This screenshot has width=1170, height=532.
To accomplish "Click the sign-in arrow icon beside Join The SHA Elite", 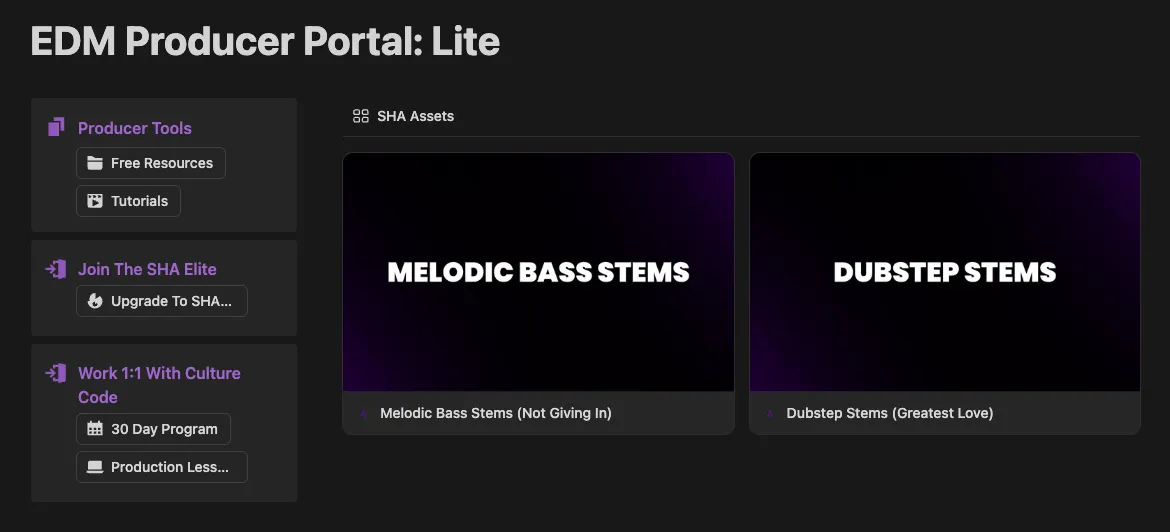I will (56, 269).
